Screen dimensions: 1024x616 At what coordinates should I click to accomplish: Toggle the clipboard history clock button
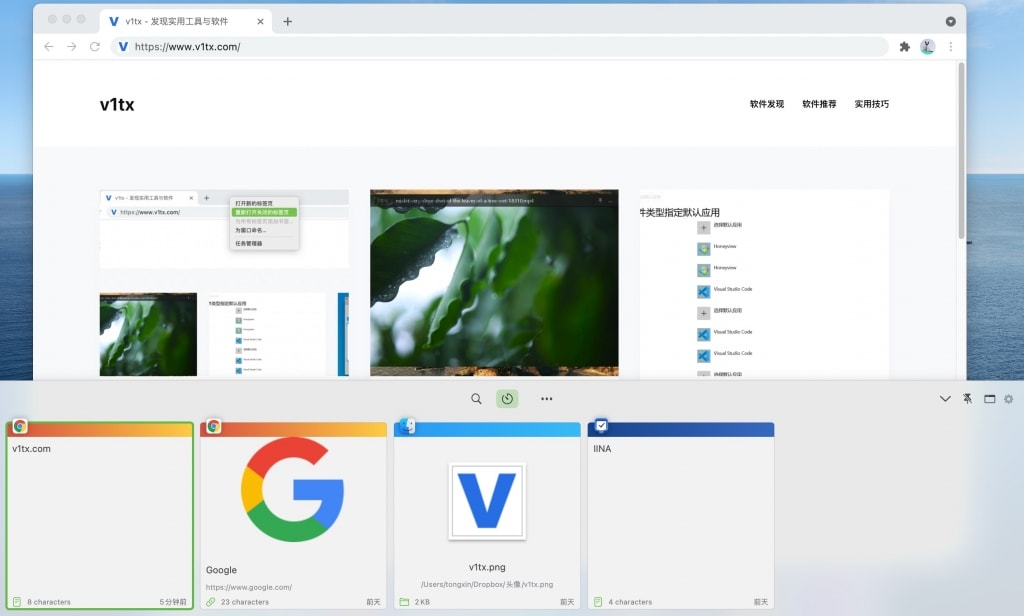pos(507,398)
